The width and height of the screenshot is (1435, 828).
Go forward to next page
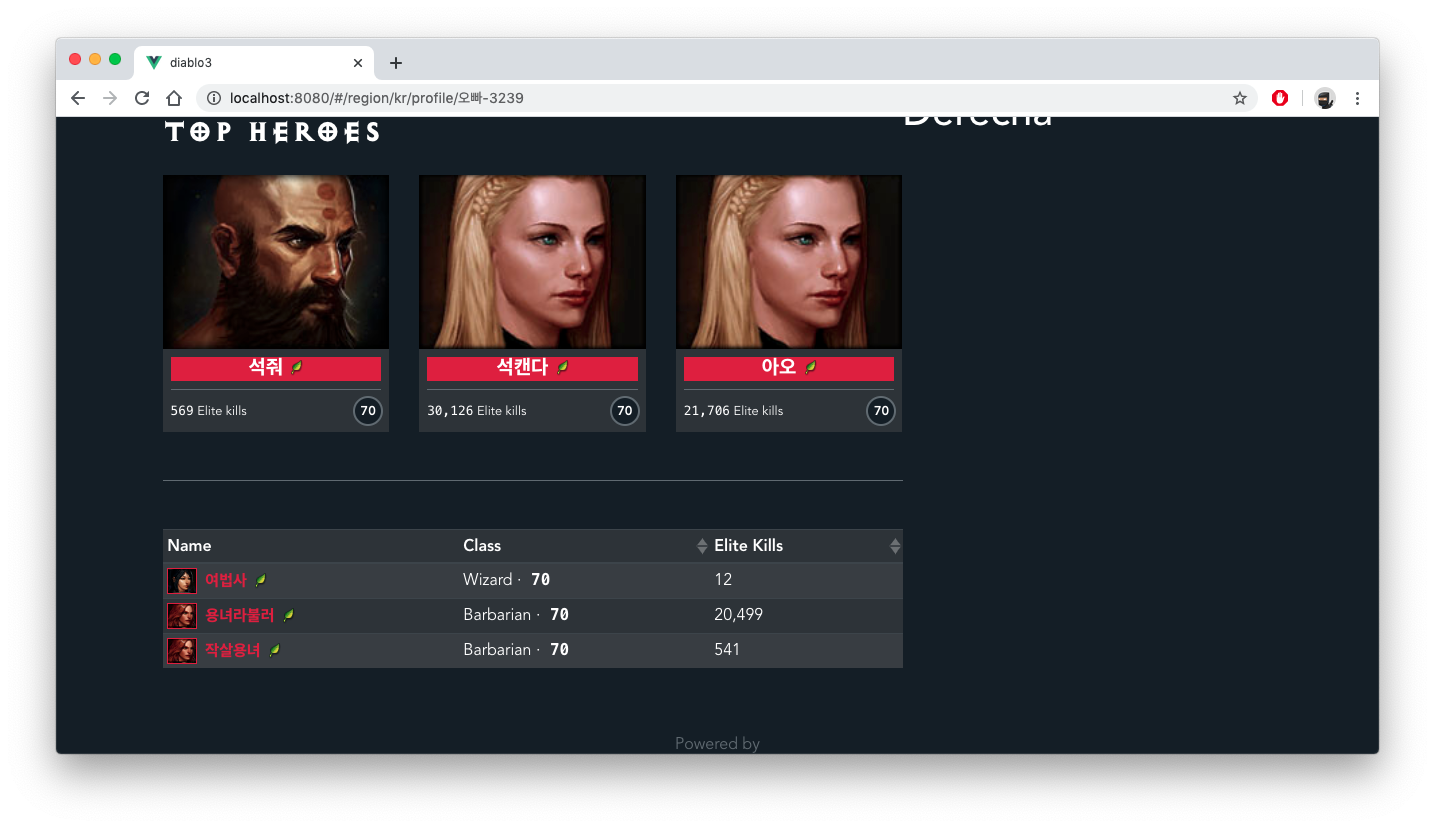click(x=110, y=98)
